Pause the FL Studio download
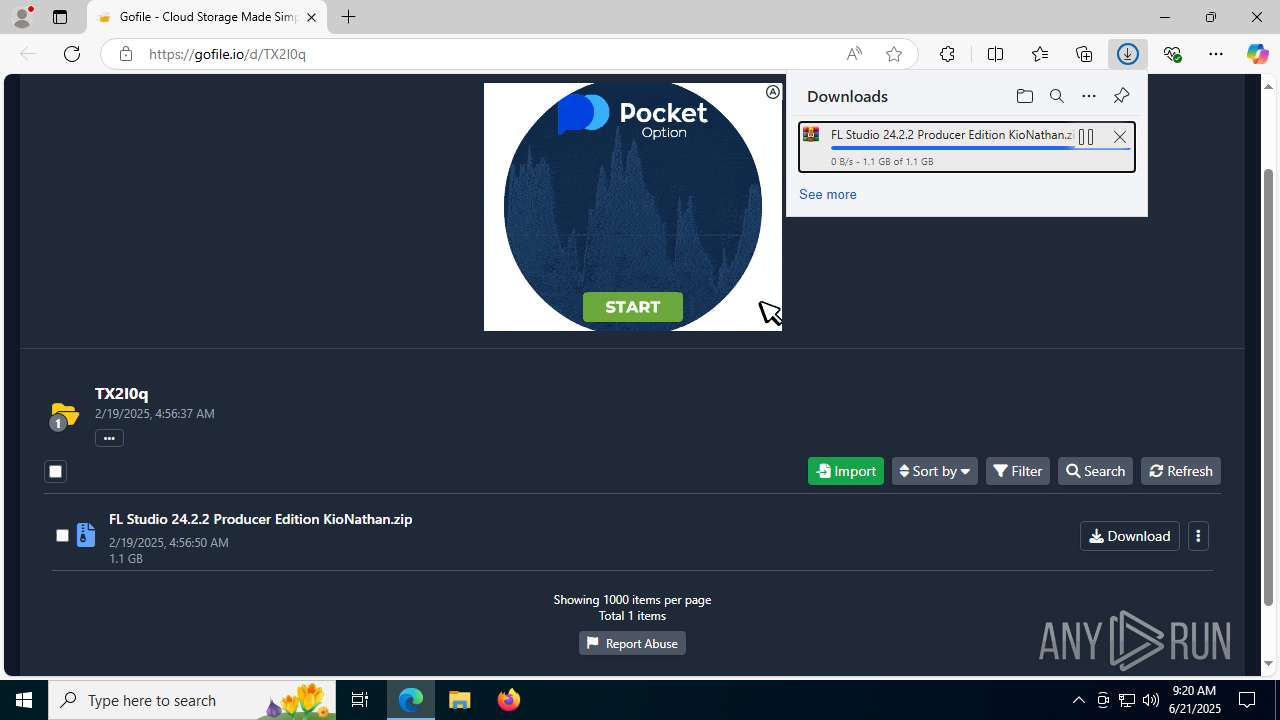Viewport: 1280px width, 720px height. [x=1086, y=137]
